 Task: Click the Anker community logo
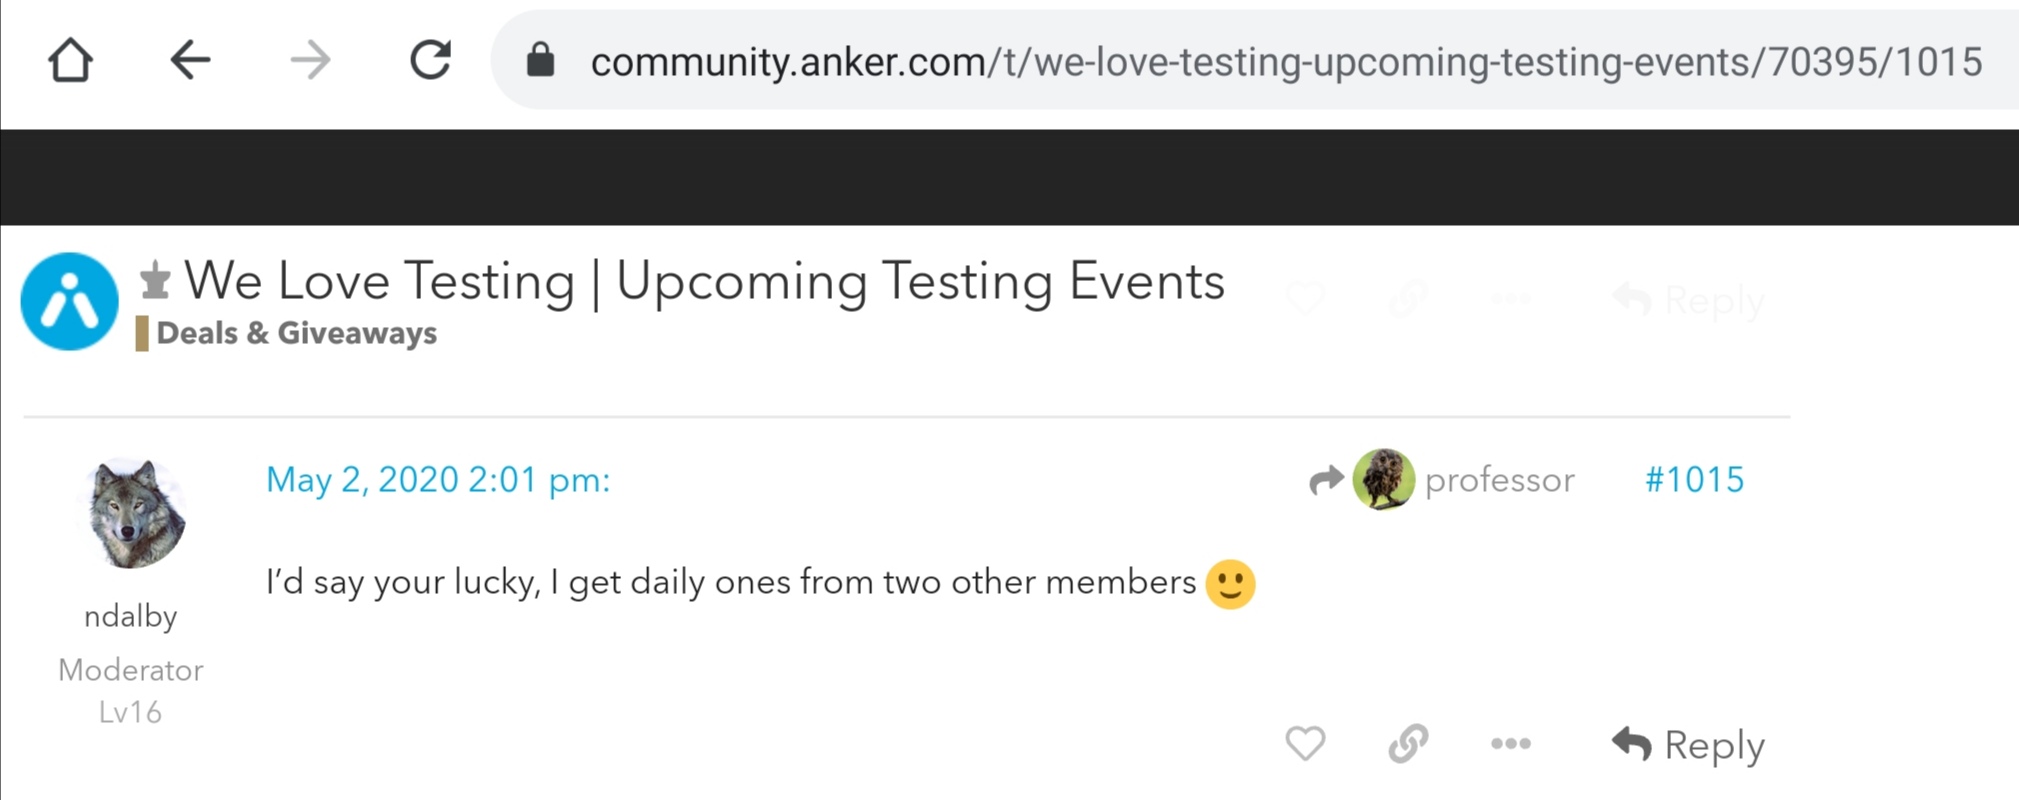tap(70, 301)
